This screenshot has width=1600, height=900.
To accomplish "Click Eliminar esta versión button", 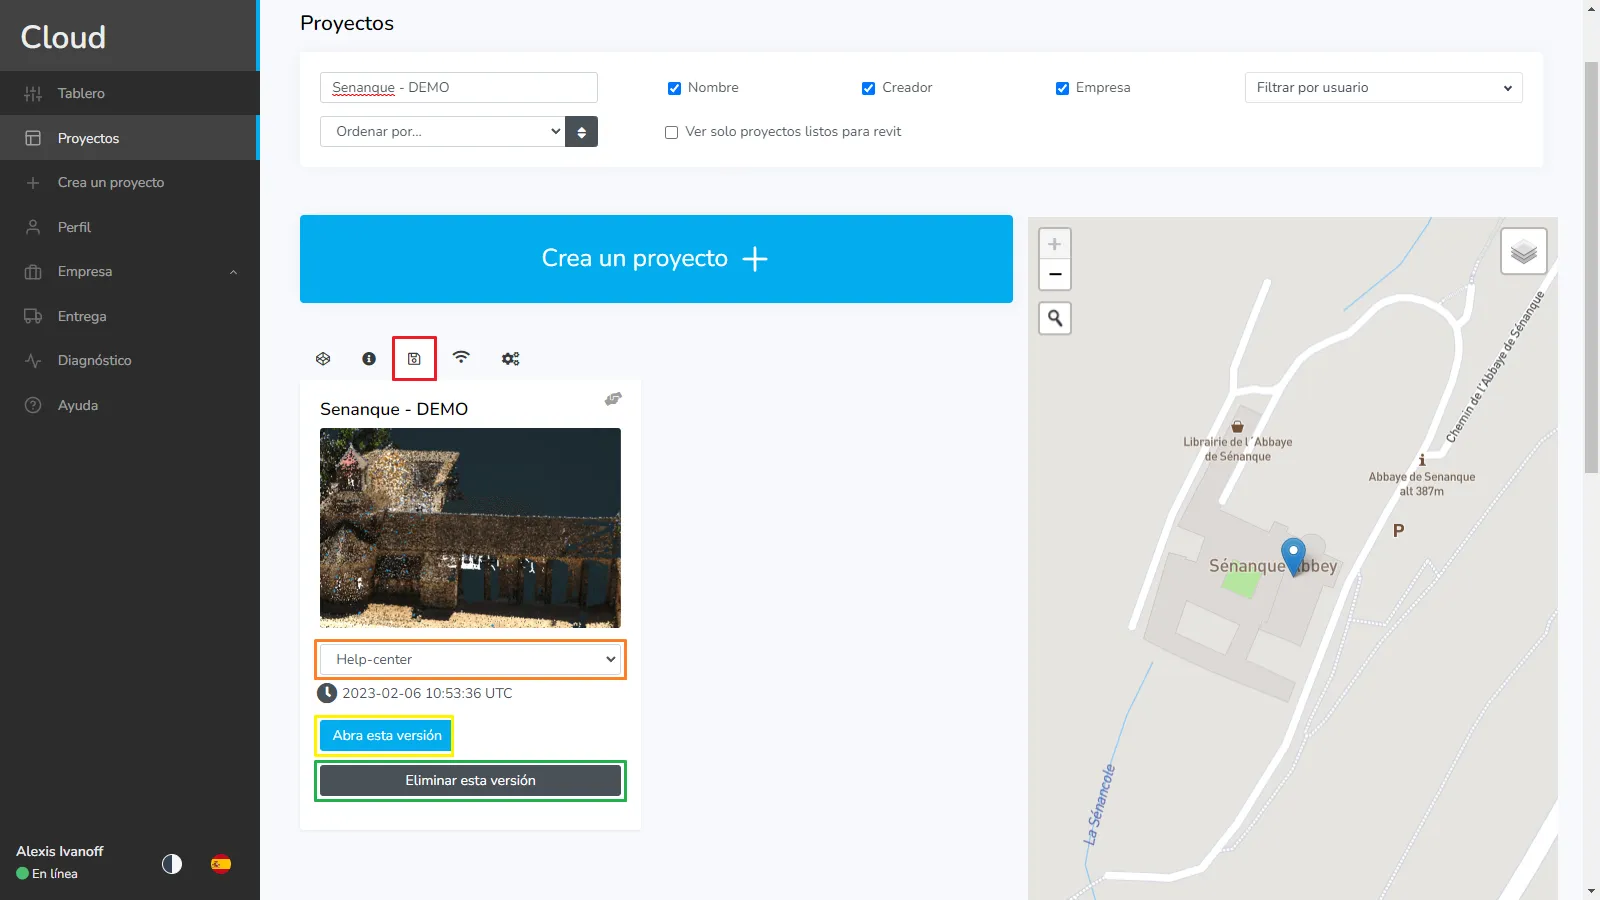I will point(470,781).
